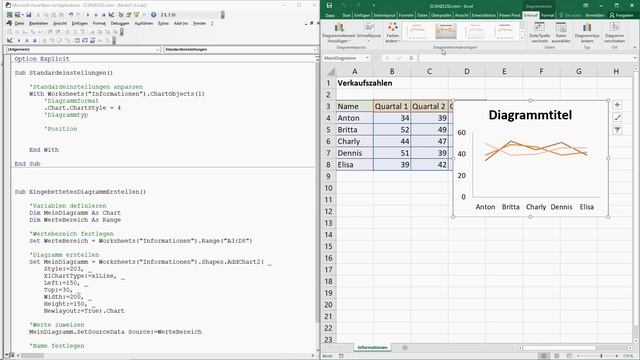Collapse the Excel ribbon chevron
Image resolution: width=640 pixels, height=360 pixels.
tap(634, 47)
